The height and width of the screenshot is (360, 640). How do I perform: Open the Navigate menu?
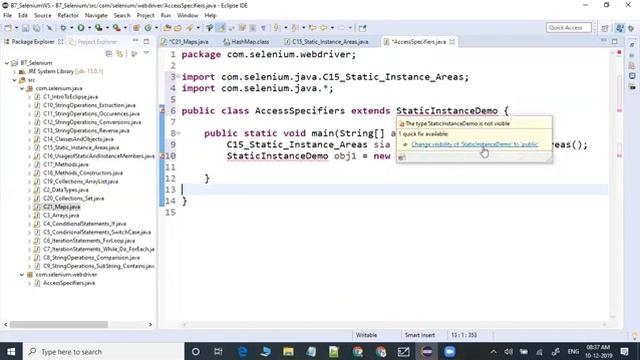pos(96,16)
